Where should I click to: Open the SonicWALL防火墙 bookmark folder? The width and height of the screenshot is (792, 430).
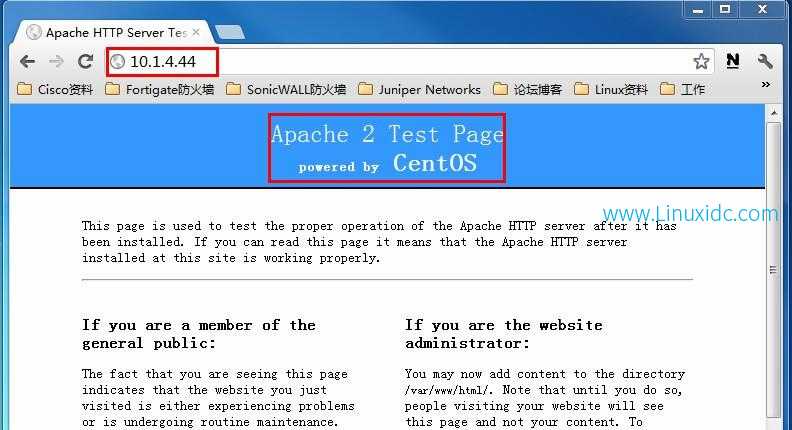(x=286, y=89)
